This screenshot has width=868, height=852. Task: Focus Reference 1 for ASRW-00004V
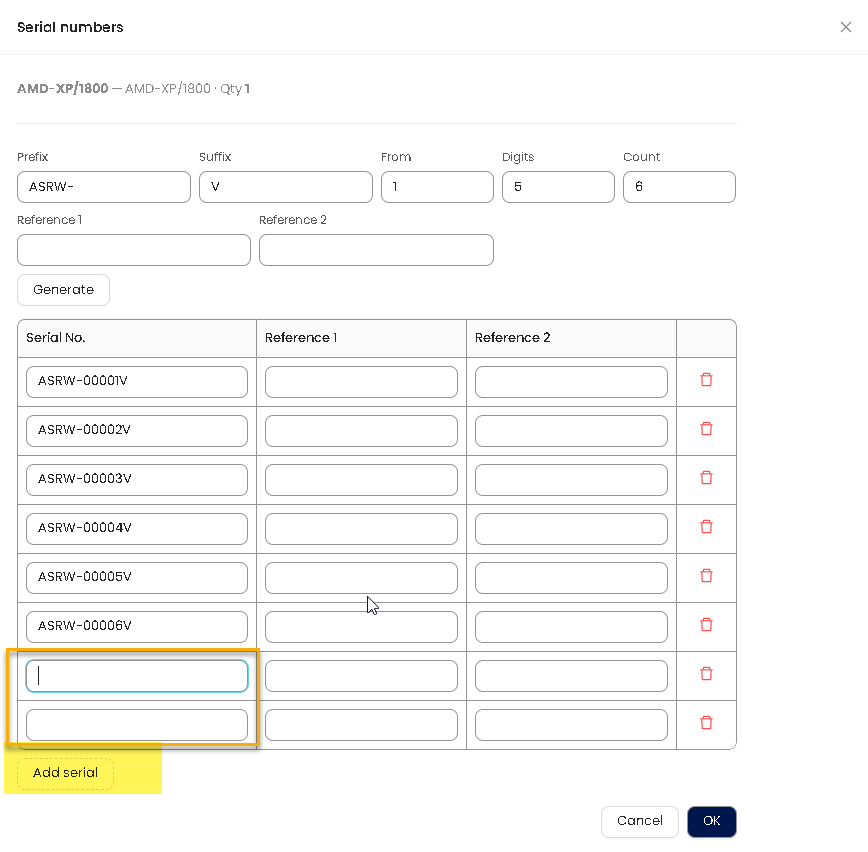pyautogui.click(x=361, y=529)
